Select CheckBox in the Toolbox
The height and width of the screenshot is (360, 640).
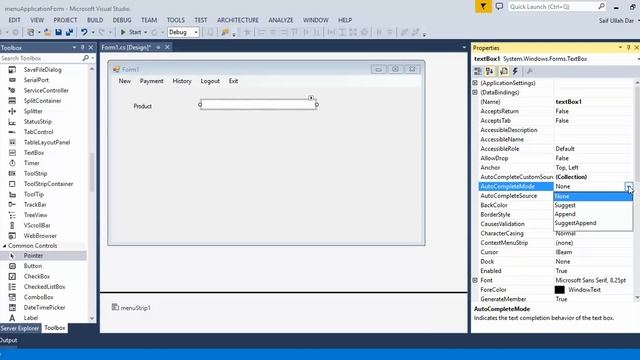pyautogui.click(x=37, y=276)
